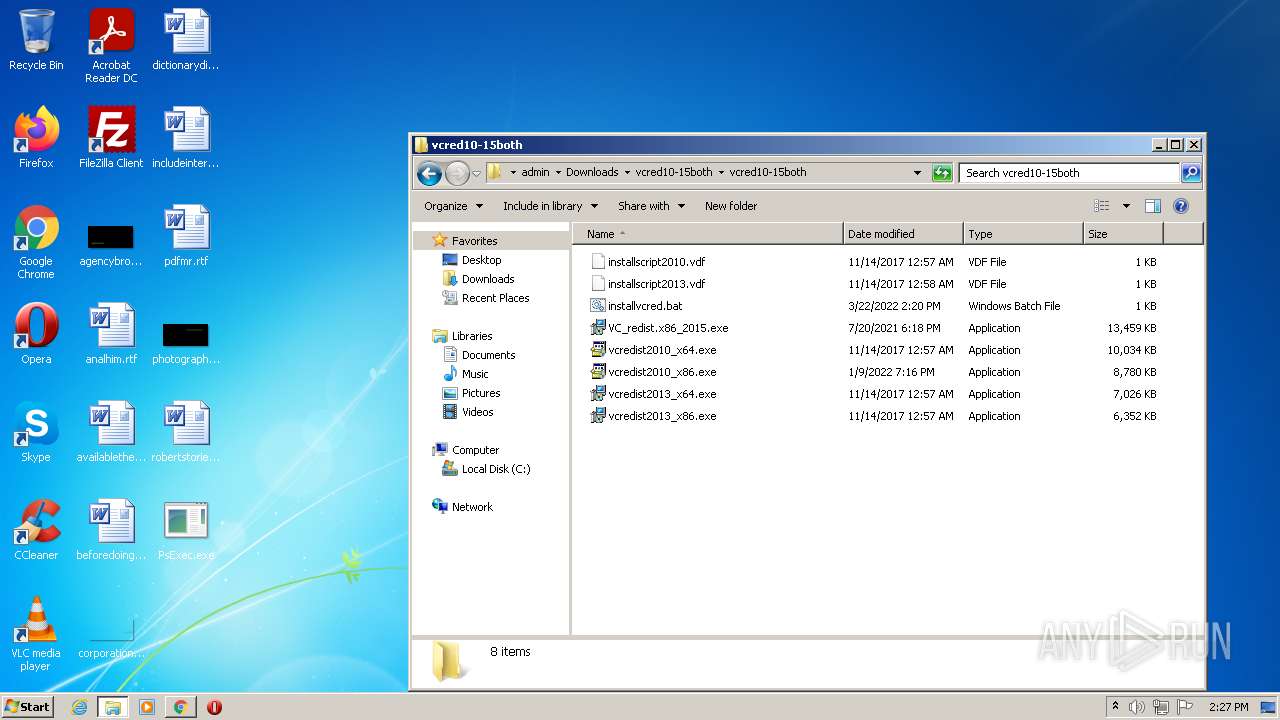Click the Start button

[x=28, y=707]
